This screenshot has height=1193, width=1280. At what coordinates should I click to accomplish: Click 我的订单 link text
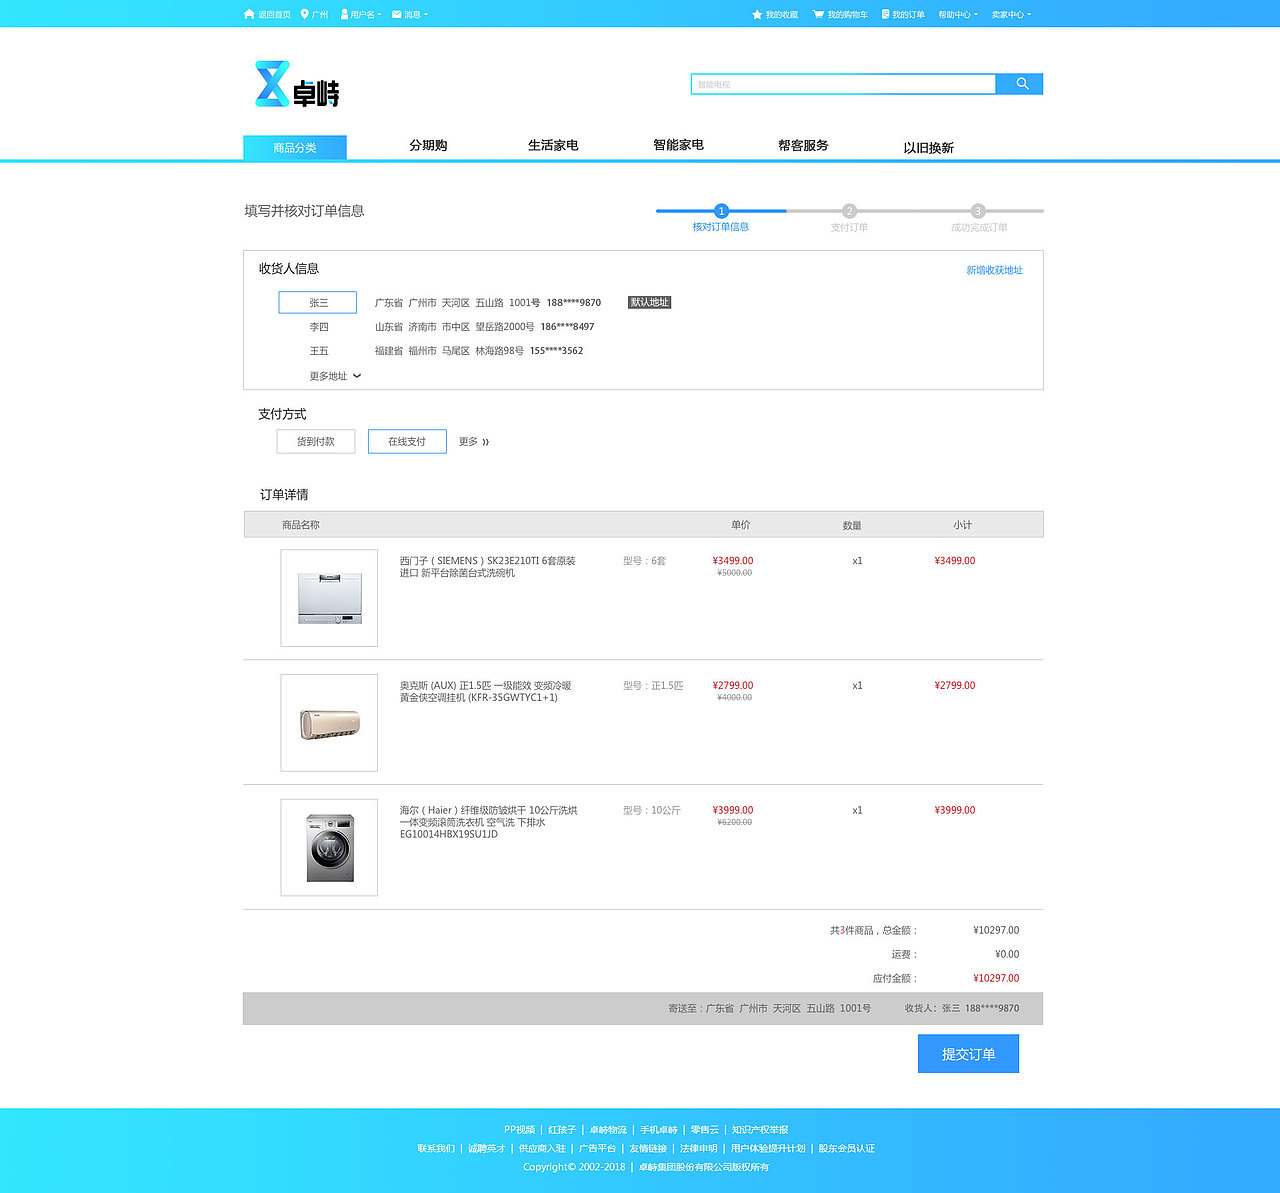tap(908, 14)
